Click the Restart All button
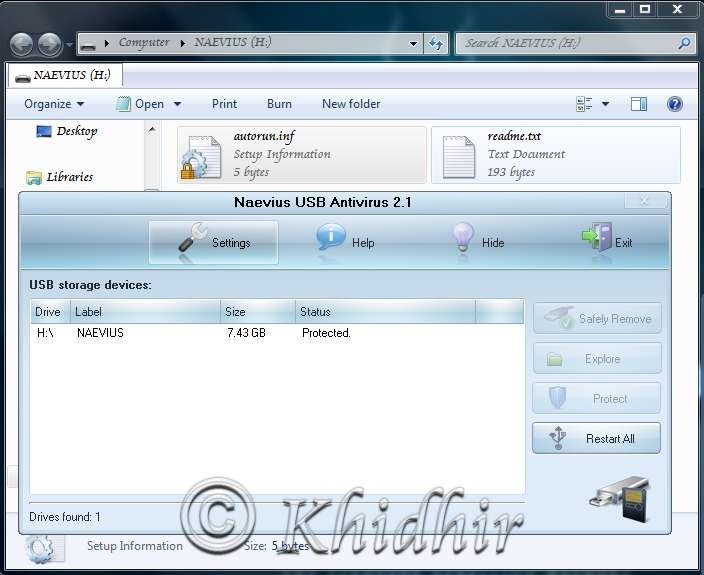The height and width of the screenshot is (575, 704). pyautogui.click(x=596, y=438)
